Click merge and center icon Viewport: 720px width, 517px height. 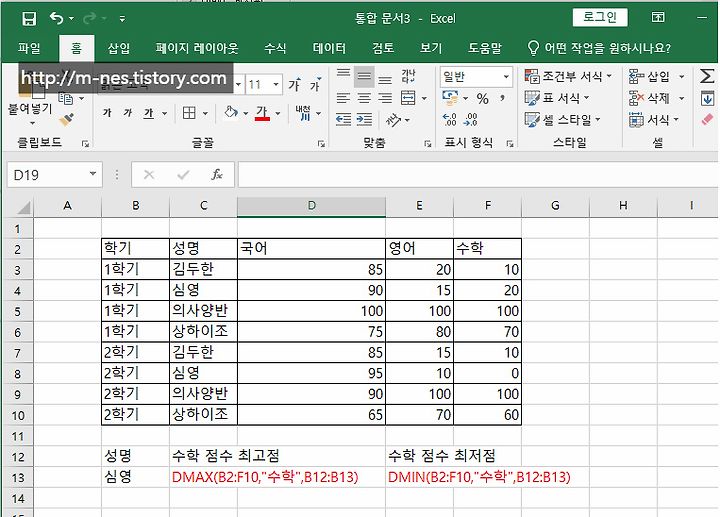[408, 98]
